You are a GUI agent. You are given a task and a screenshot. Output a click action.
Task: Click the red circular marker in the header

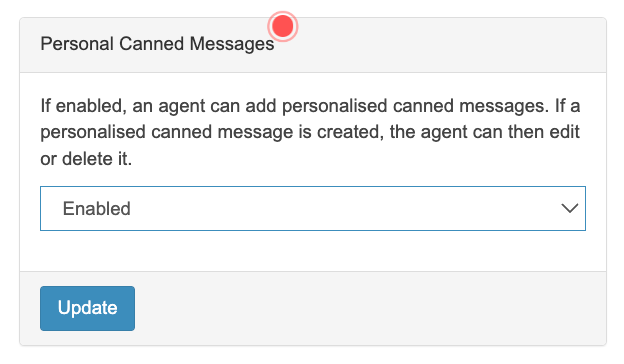pos(283,26)
